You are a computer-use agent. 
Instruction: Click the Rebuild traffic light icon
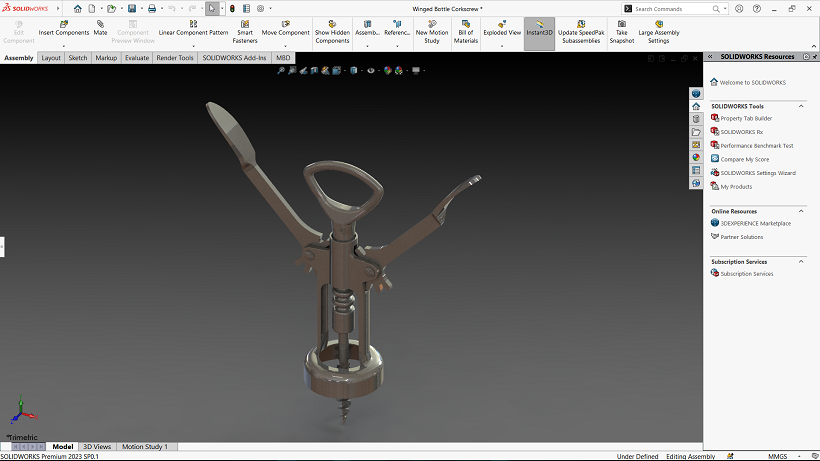click(232, 8)
